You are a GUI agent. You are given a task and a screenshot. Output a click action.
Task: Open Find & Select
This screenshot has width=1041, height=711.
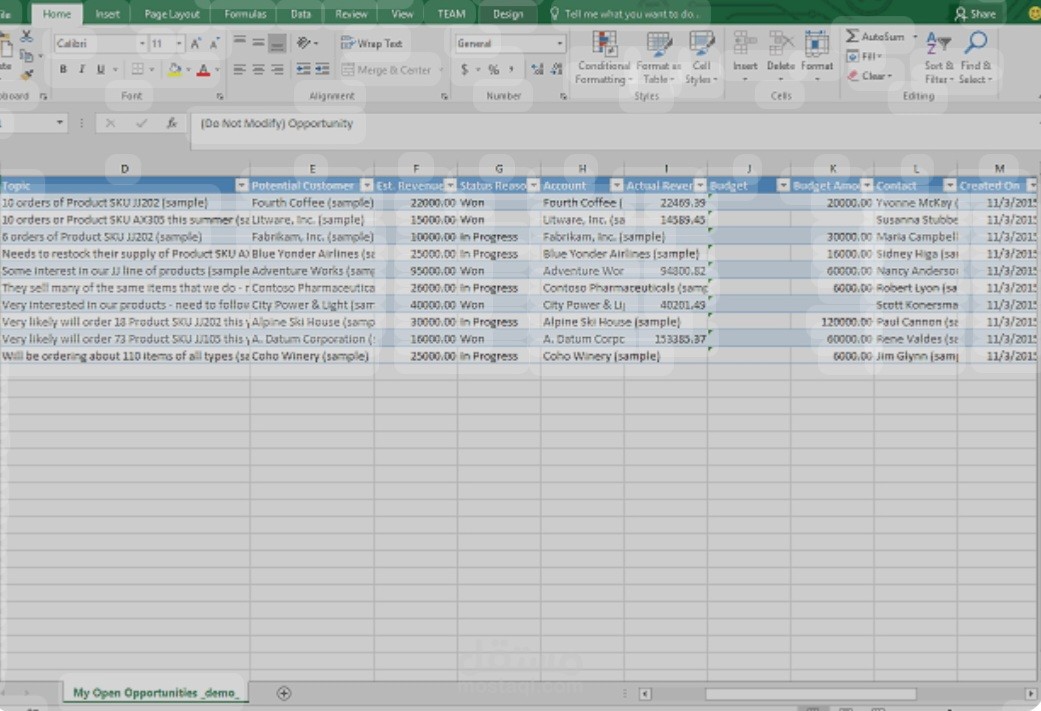pyautogui.click(x=975, y=58)
